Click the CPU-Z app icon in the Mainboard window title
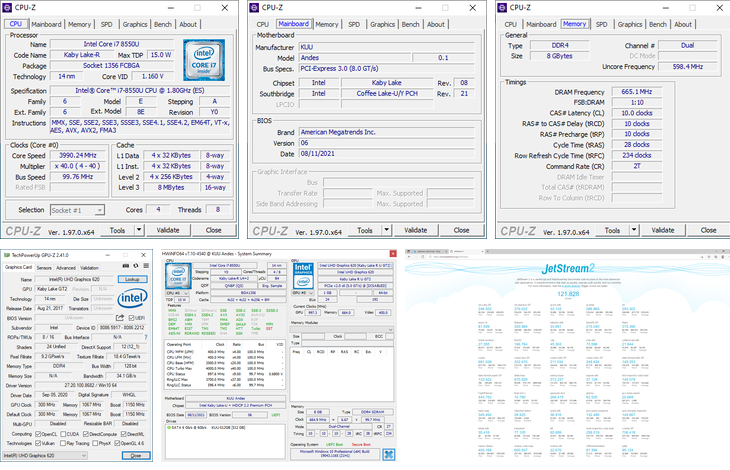Image resolution: width=730 pixels, height=470 pixels. [x=254, y=7]
